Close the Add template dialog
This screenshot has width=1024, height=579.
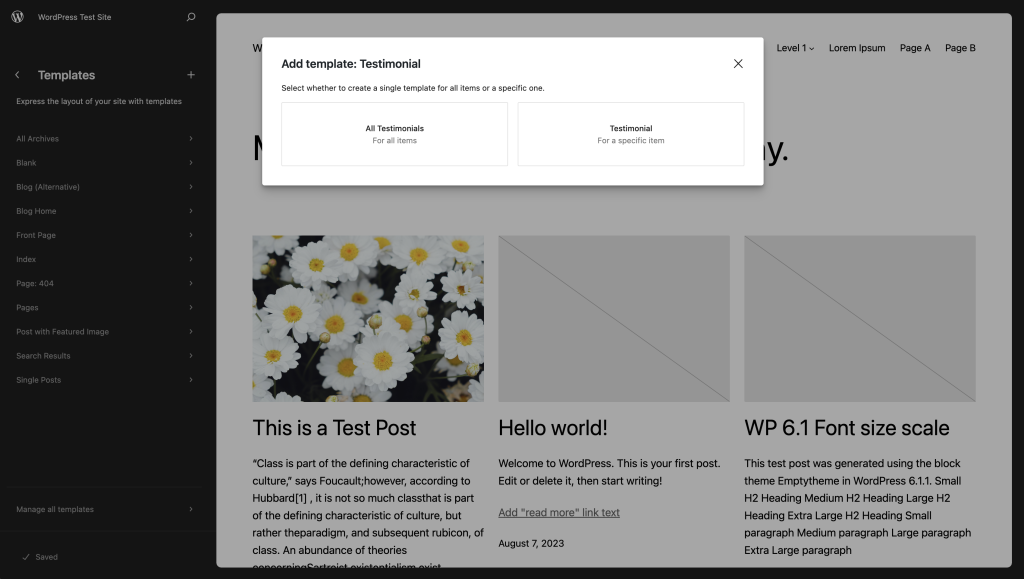click(x=738, y=64)
